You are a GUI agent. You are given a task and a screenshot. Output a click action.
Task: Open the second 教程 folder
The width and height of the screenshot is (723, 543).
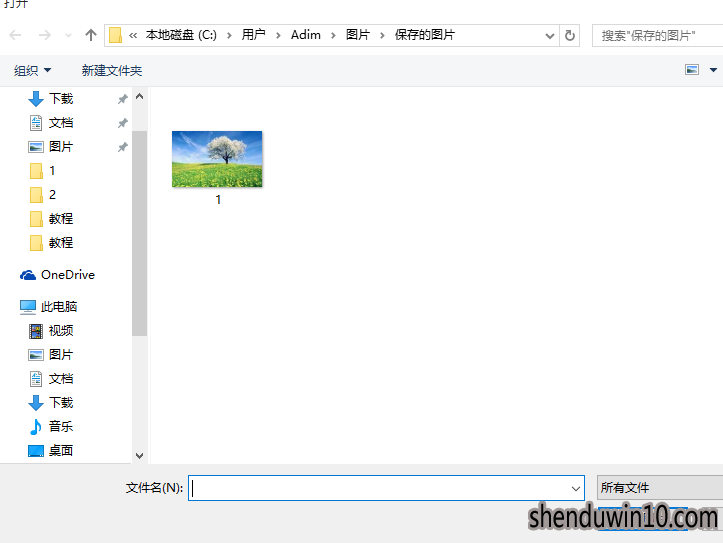click(x=51, y=242)
